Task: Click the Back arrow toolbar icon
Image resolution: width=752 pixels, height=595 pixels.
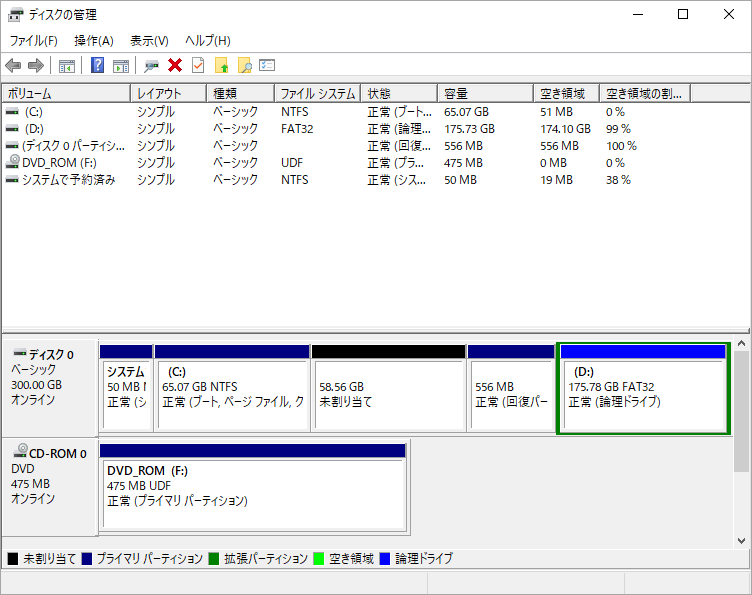Action: point(13,65)
